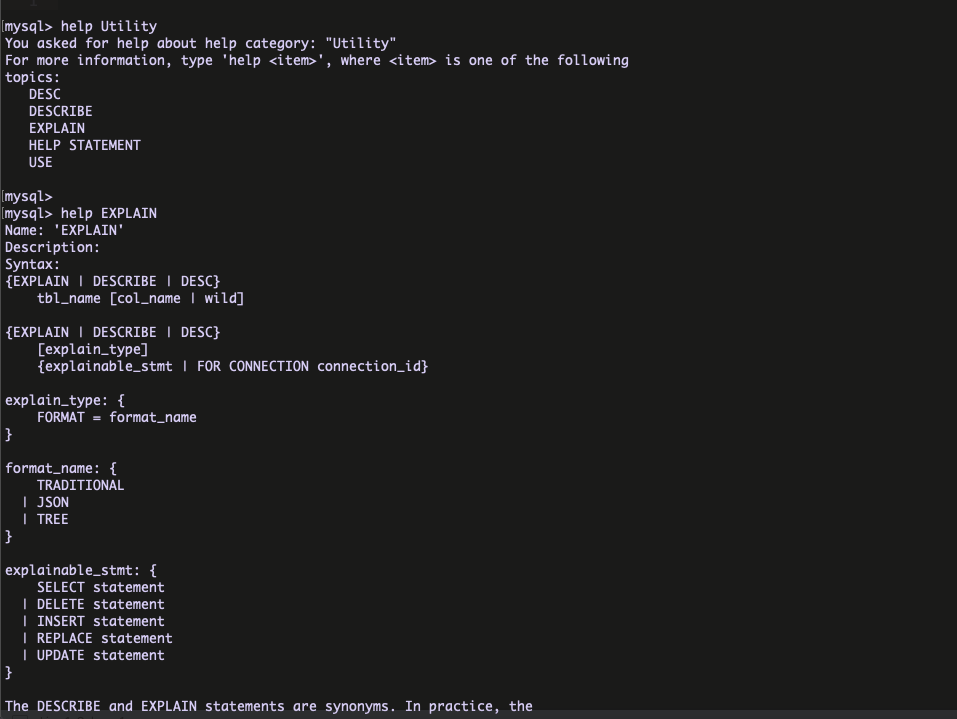Select the DESC entry in topics list
This screenshot has width=957, height=719.
click(44, 94)
